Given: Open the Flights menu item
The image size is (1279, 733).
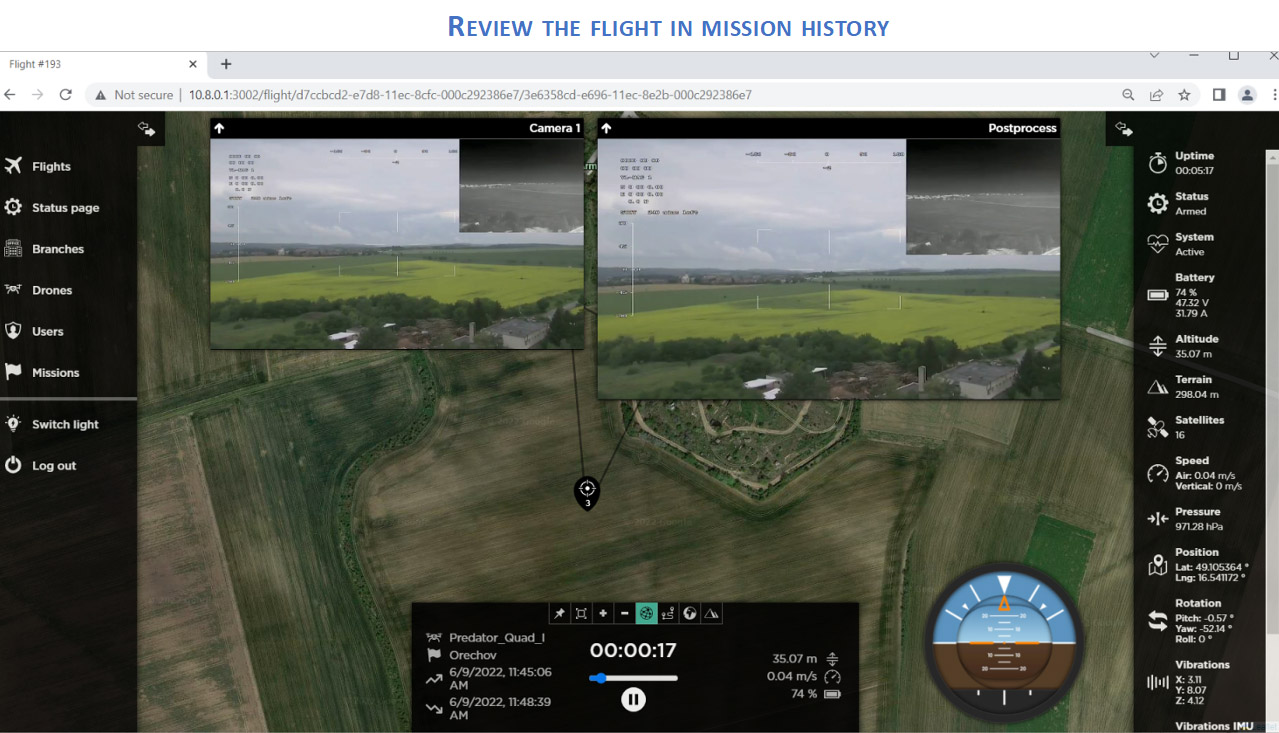Looking at the screenshot, I should tap(51, 167).
